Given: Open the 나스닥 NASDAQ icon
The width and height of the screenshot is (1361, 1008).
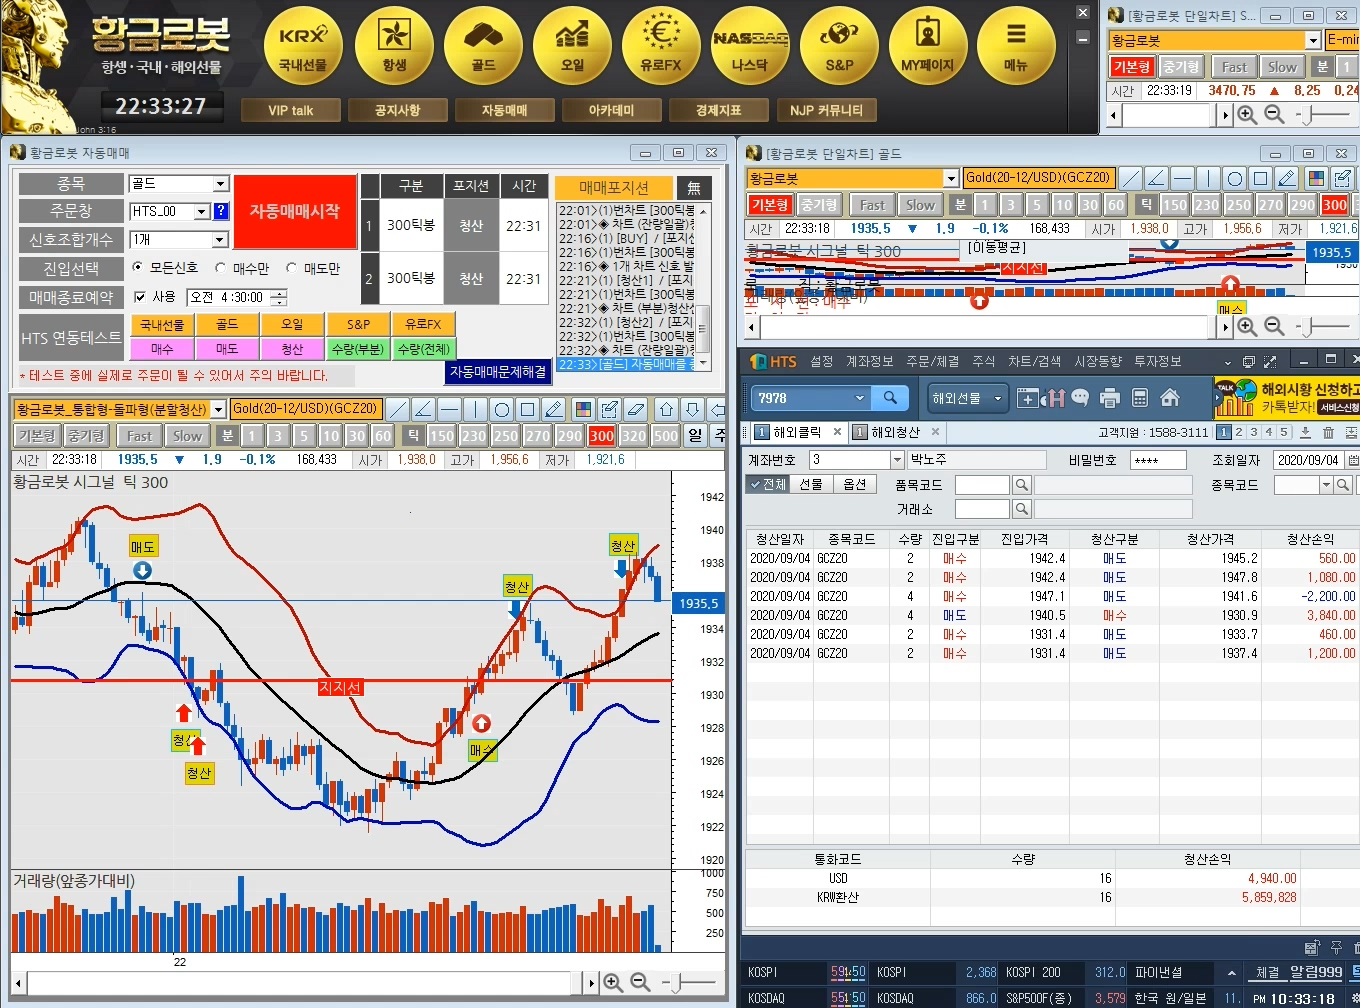Looking at the screenshot, I should pyautogui.click(x=750, y=47).
